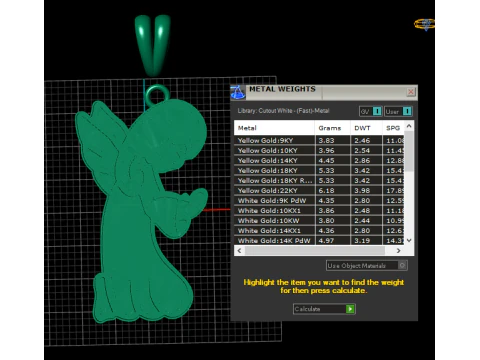Select the Yellow Gold:18KY R... row
The width and height of the screenshot is (480, 360).
pos(319,180)
